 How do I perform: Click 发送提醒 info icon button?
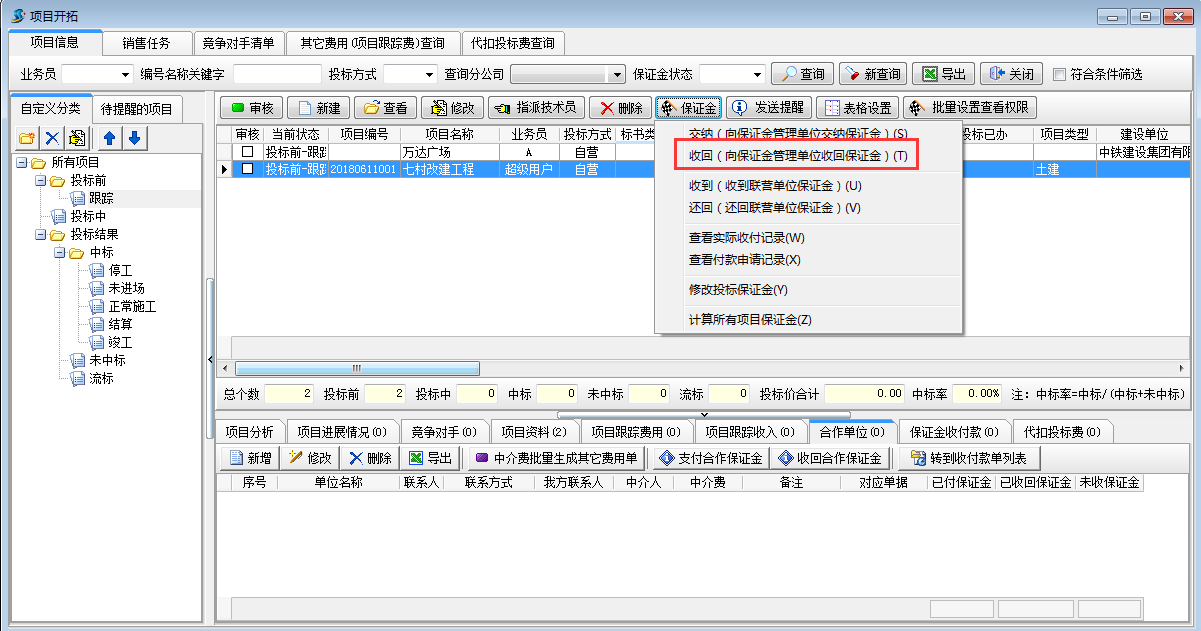(768, 108)
